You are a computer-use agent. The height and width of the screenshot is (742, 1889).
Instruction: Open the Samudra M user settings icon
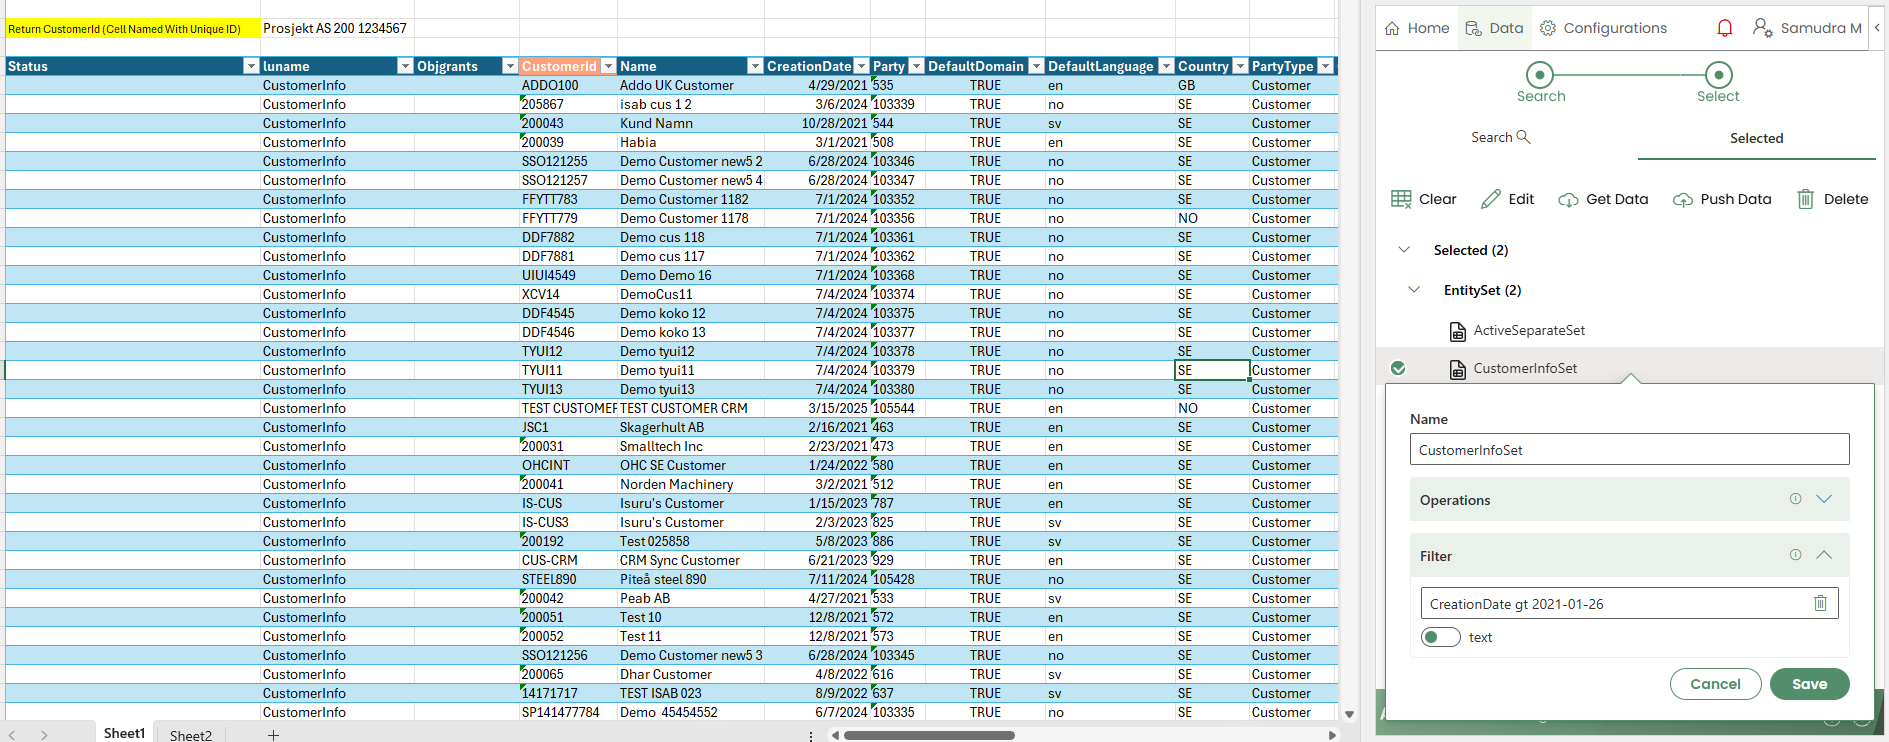click(1762, 28)
